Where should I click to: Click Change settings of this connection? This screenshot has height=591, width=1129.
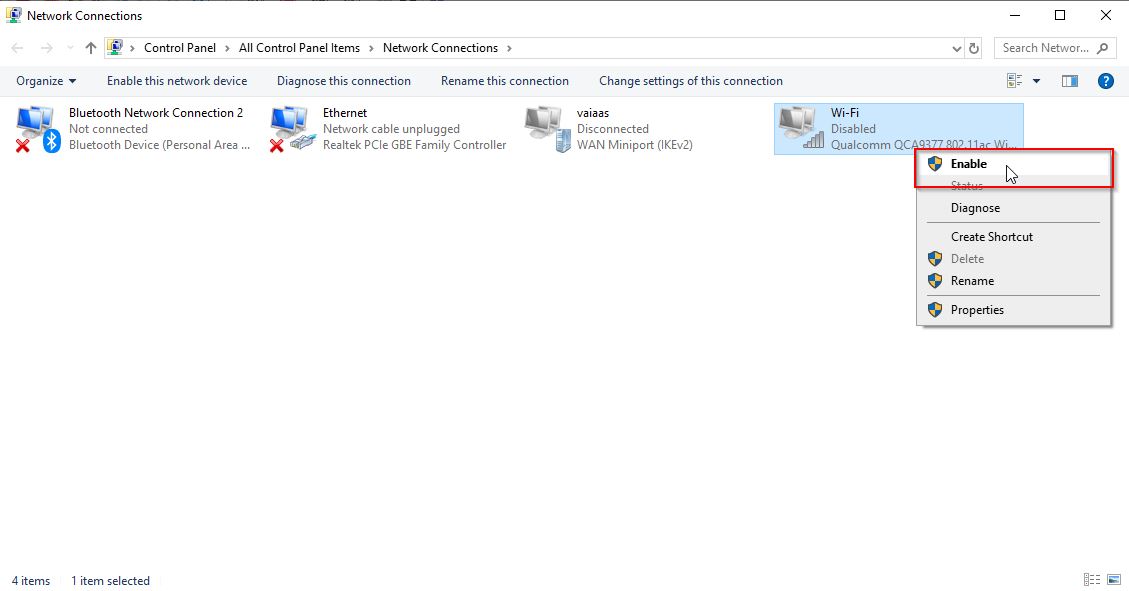click(690, 81)
